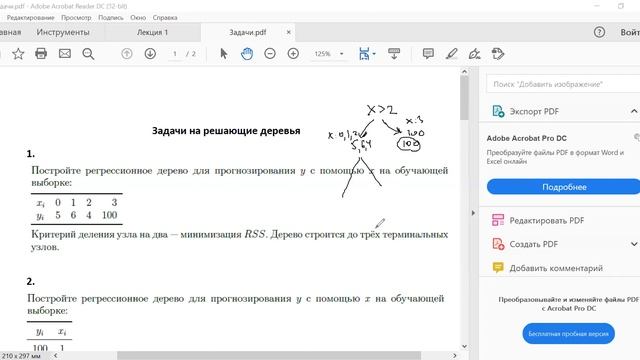Start the Бесплатная пробная версия
Viewport: 640px width, 360px height.
pos(568,333)
